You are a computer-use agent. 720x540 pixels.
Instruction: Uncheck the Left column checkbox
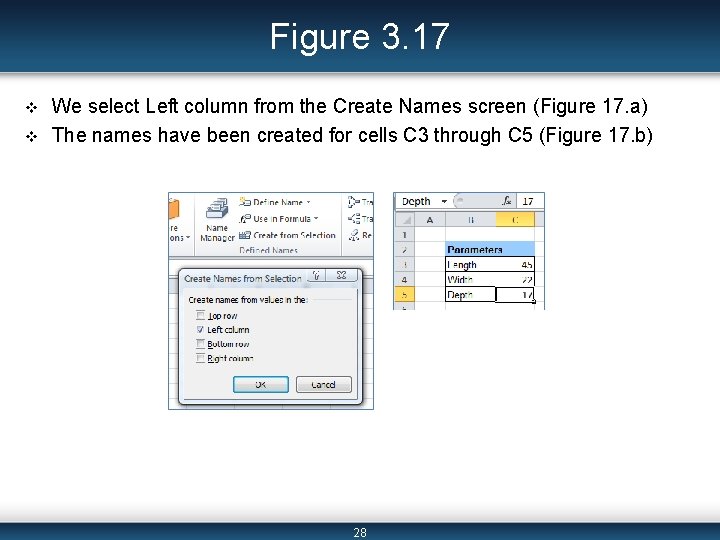(200, 330)
